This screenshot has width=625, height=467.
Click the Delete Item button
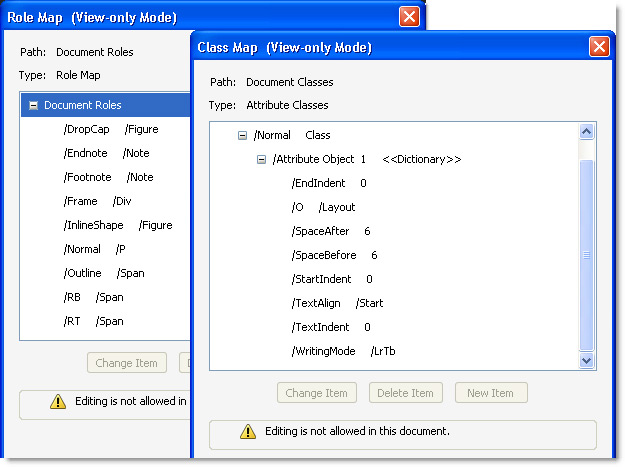point(405,393)
